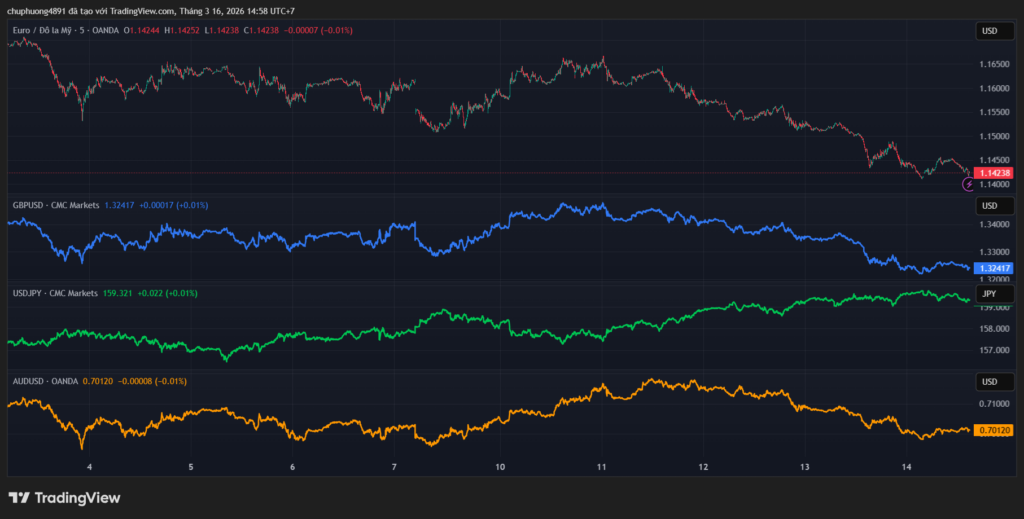Select the Euro / Đô la Mỹ symbol title
This screenshot has height=519, width=1024.
click(x=50, y=30)
